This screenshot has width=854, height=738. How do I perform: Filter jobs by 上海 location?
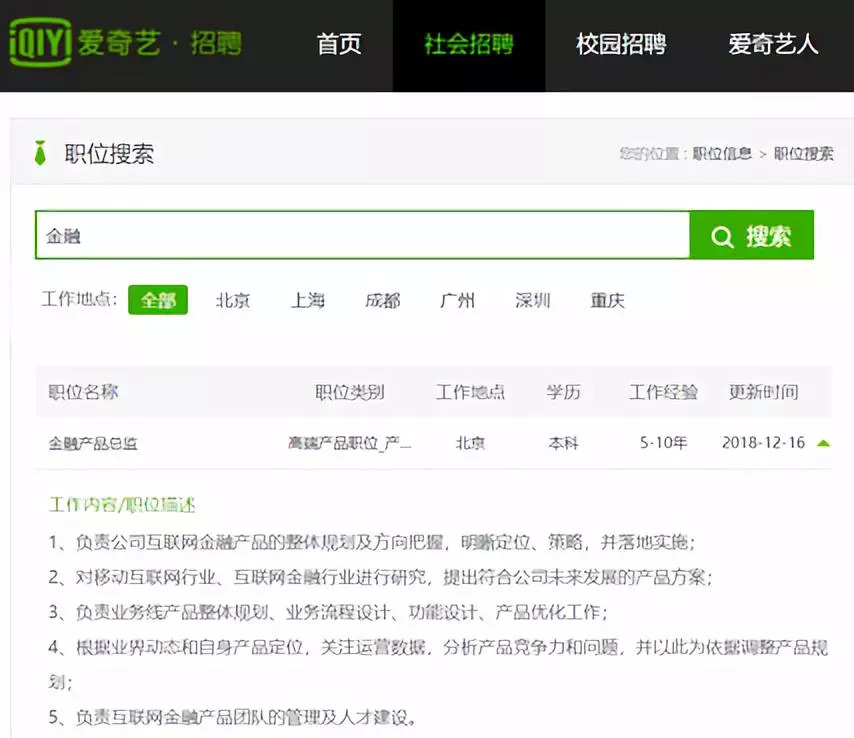point(308,300)
